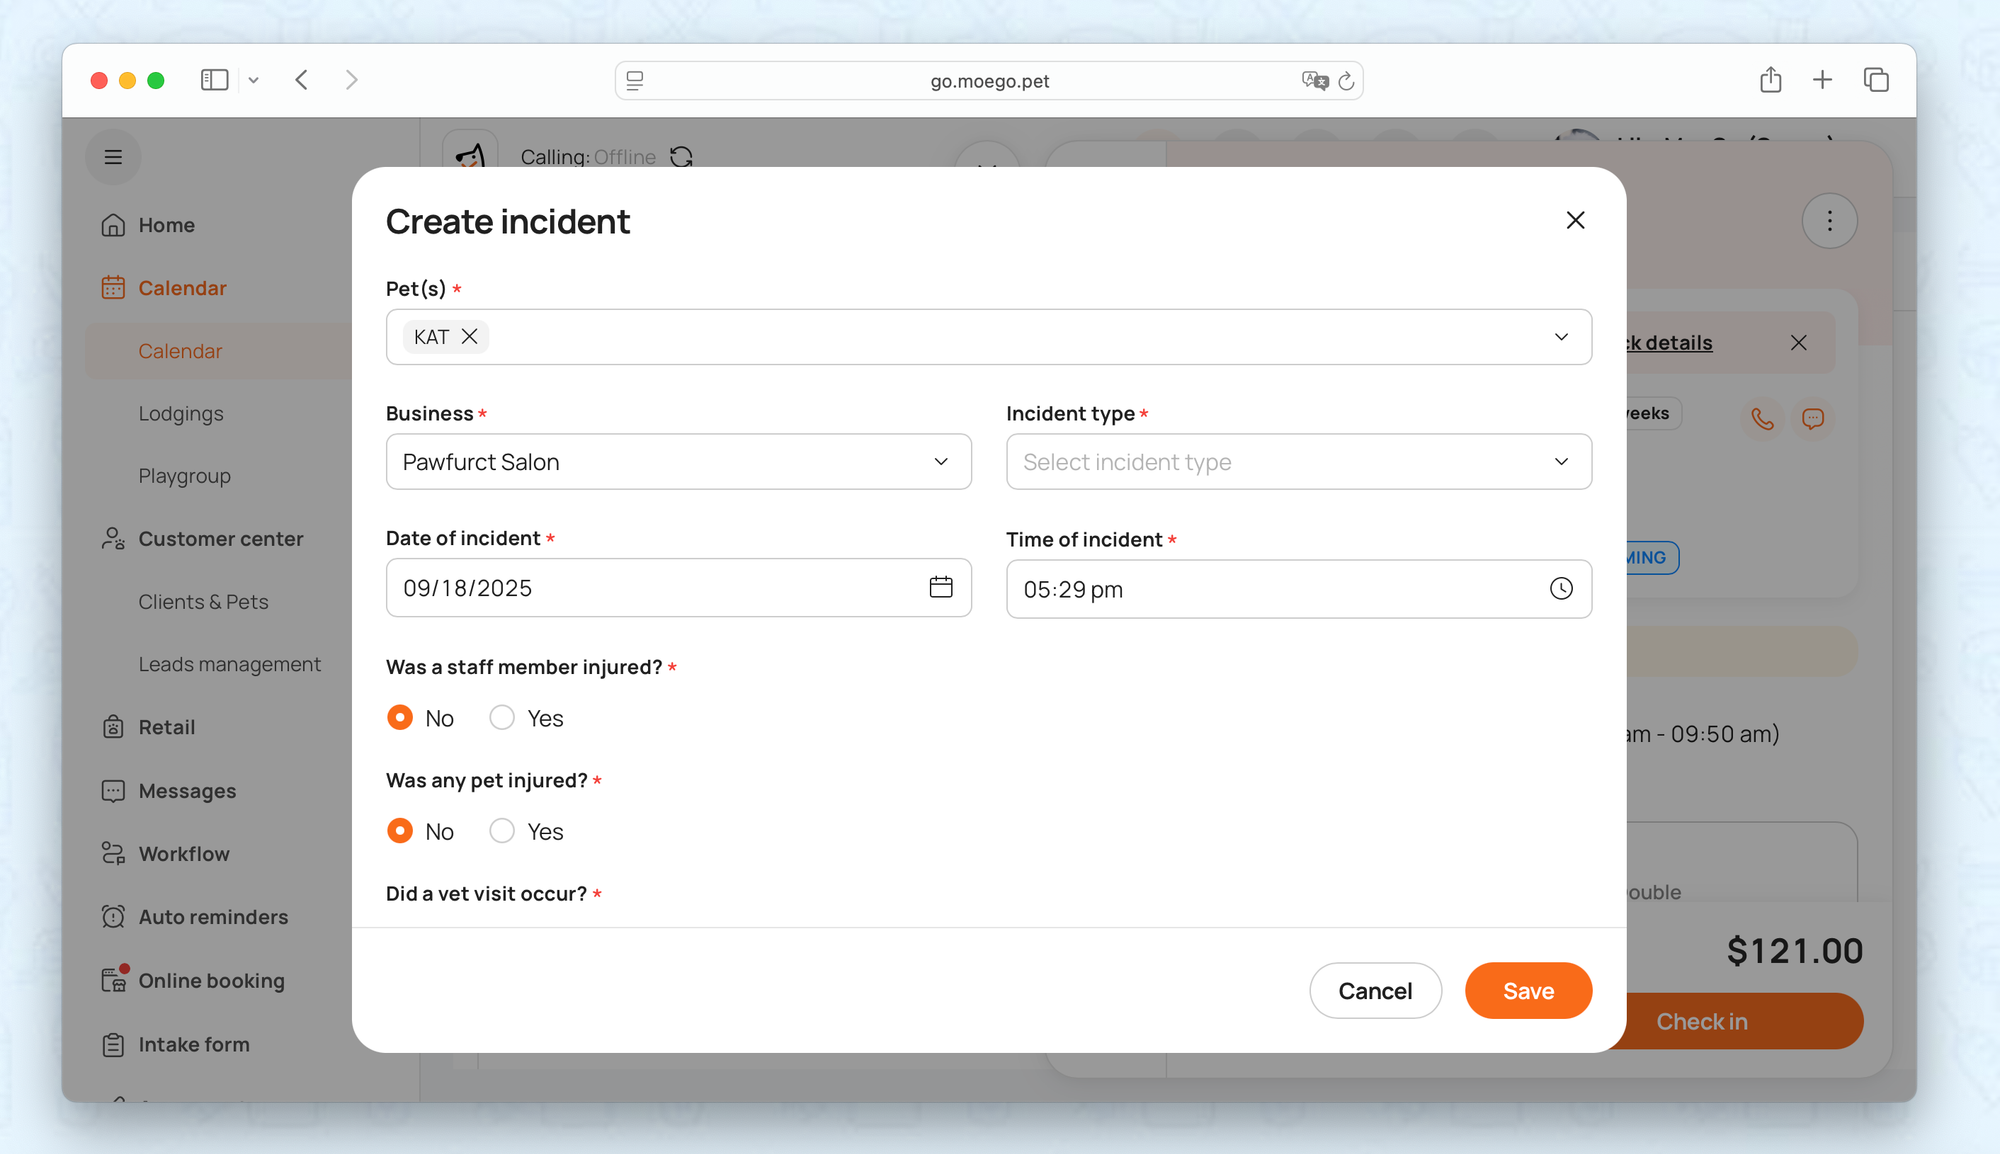This screenshot has height=1154, width=2000.
Task: Click the Safari share icon
Action: pyautogui.click(x=1770, y=80)
